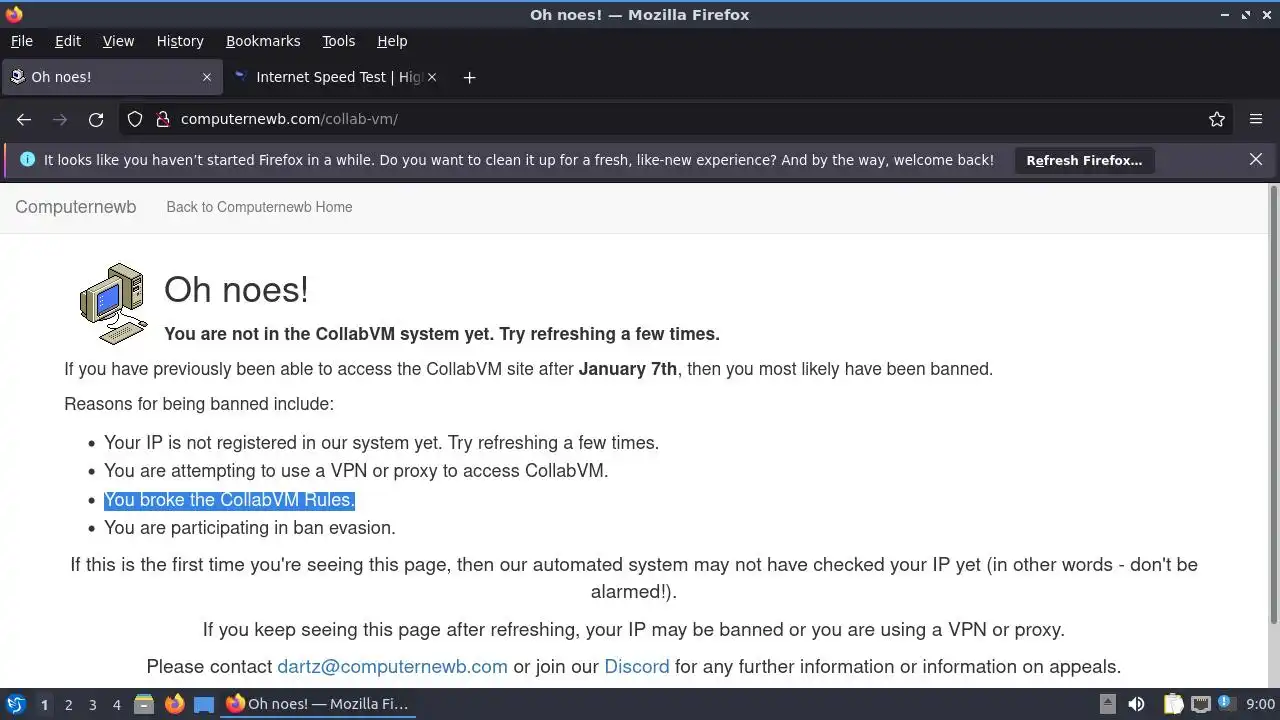Viewport: 1280px width, 720px height.
Task: Switch to workspace 3
Action: pos(92,705)
